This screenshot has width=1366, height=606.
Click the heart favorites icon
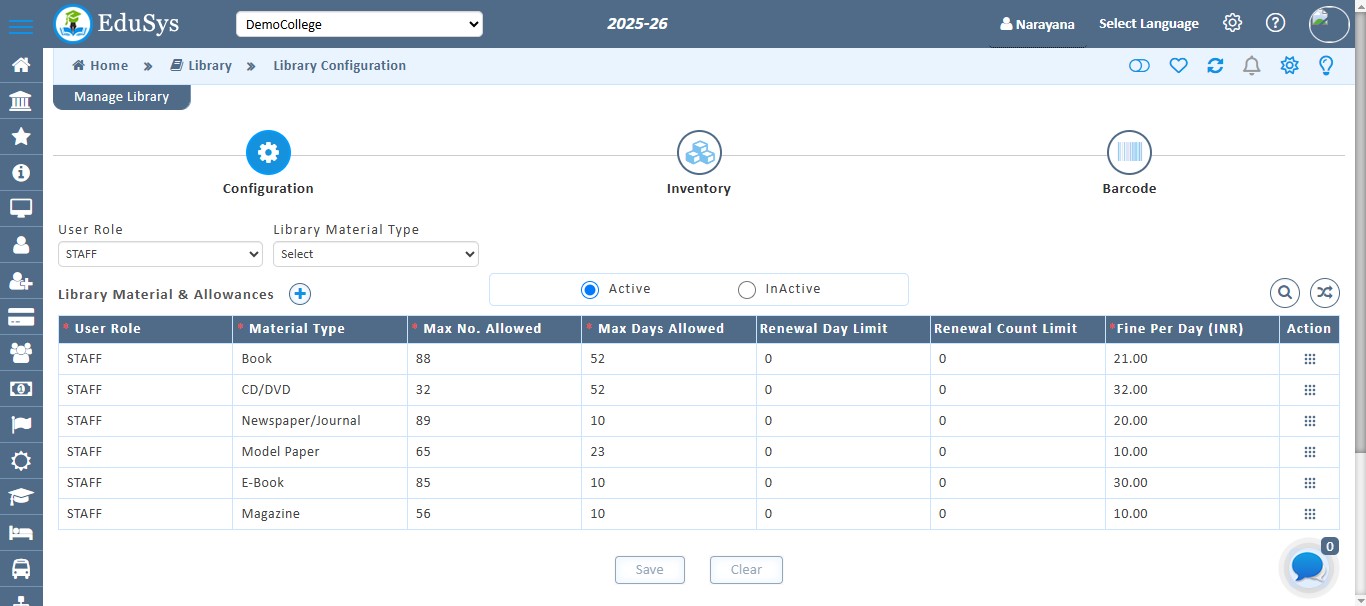pyautogui.click(x=1178, y=66)
